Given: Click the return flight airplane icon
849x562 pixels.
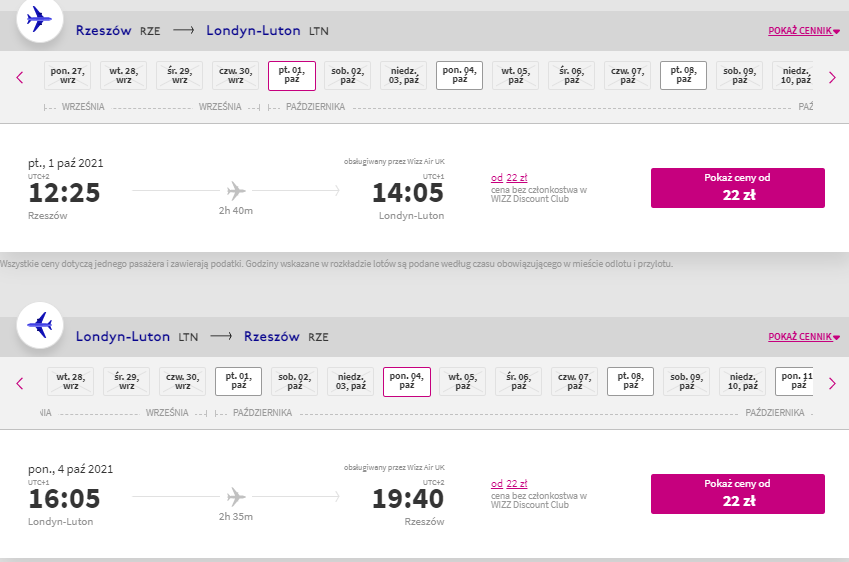Looking at the screenshot, I should coord(40,325).
